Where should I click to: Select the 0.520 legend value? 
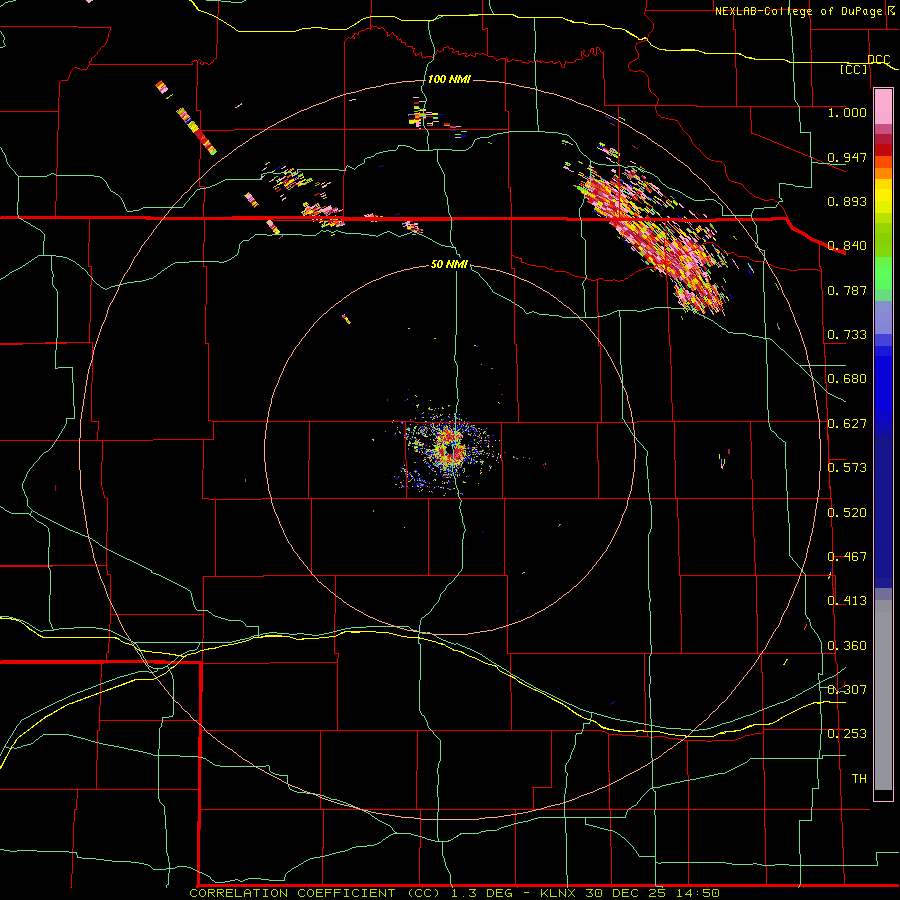click(x=847, y=513)
